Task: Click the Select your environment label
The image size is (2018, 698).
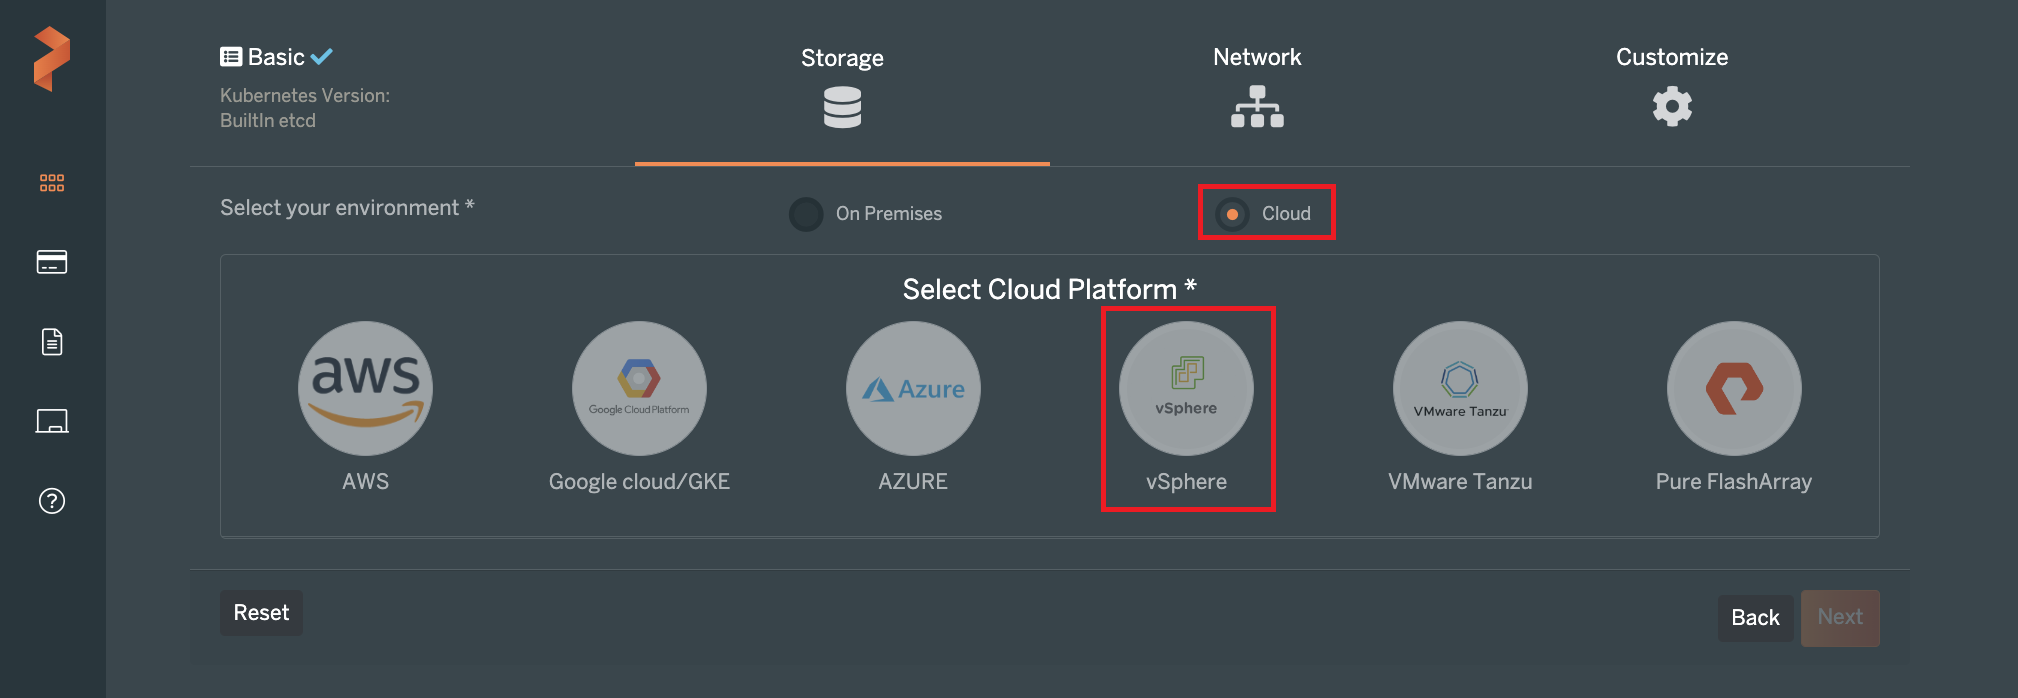Action: coord(347,208)
